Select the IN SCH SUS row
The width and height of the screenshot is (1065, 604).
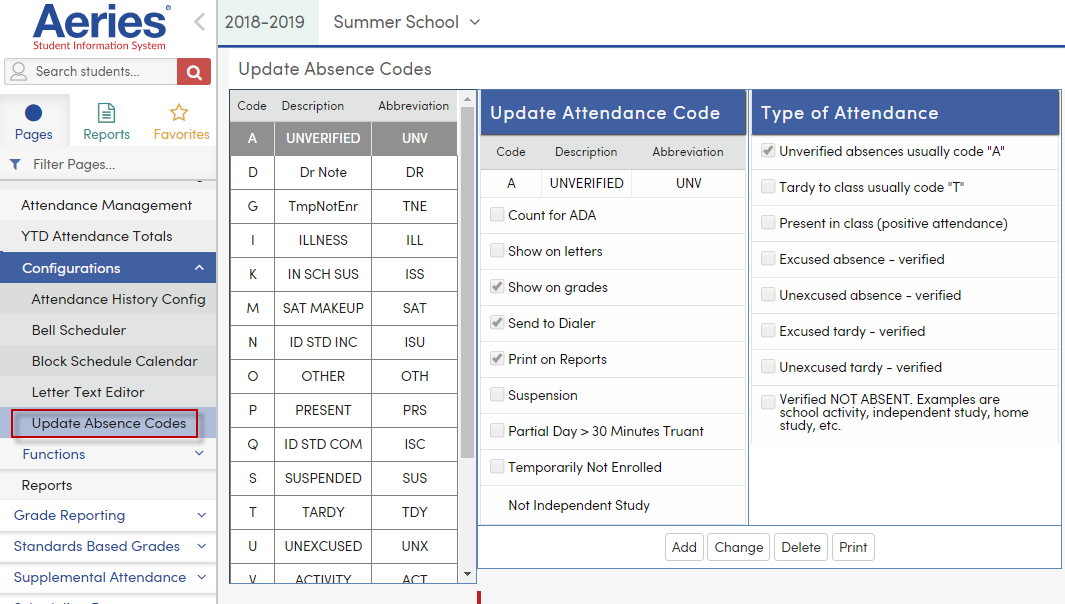(x=344, y=274)
